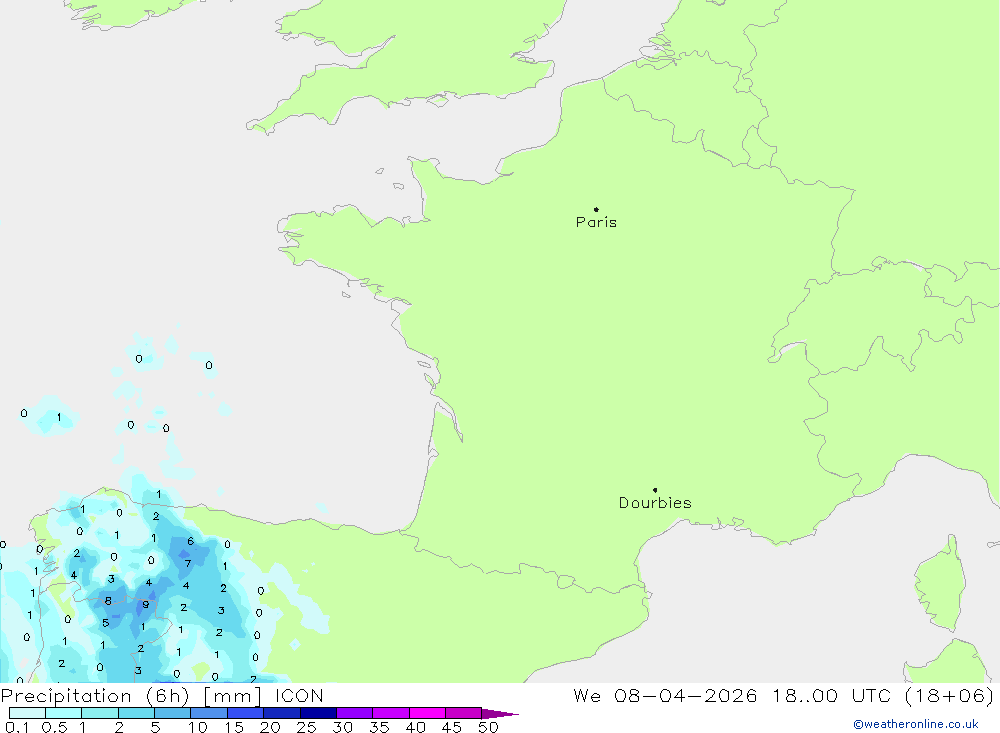Select the dark blue 25 mm legend swatch
The image size is (1000, 733).
tap(318, 713)
